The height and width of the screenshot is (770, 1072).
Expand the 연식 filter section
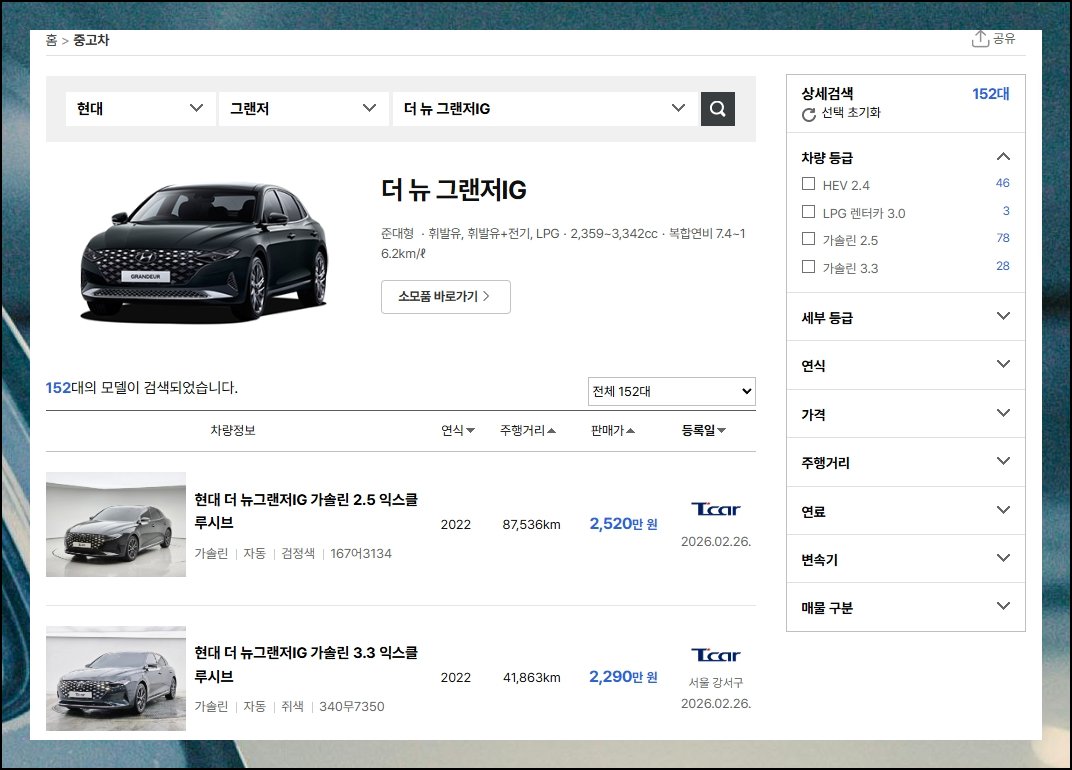(905, 365)
